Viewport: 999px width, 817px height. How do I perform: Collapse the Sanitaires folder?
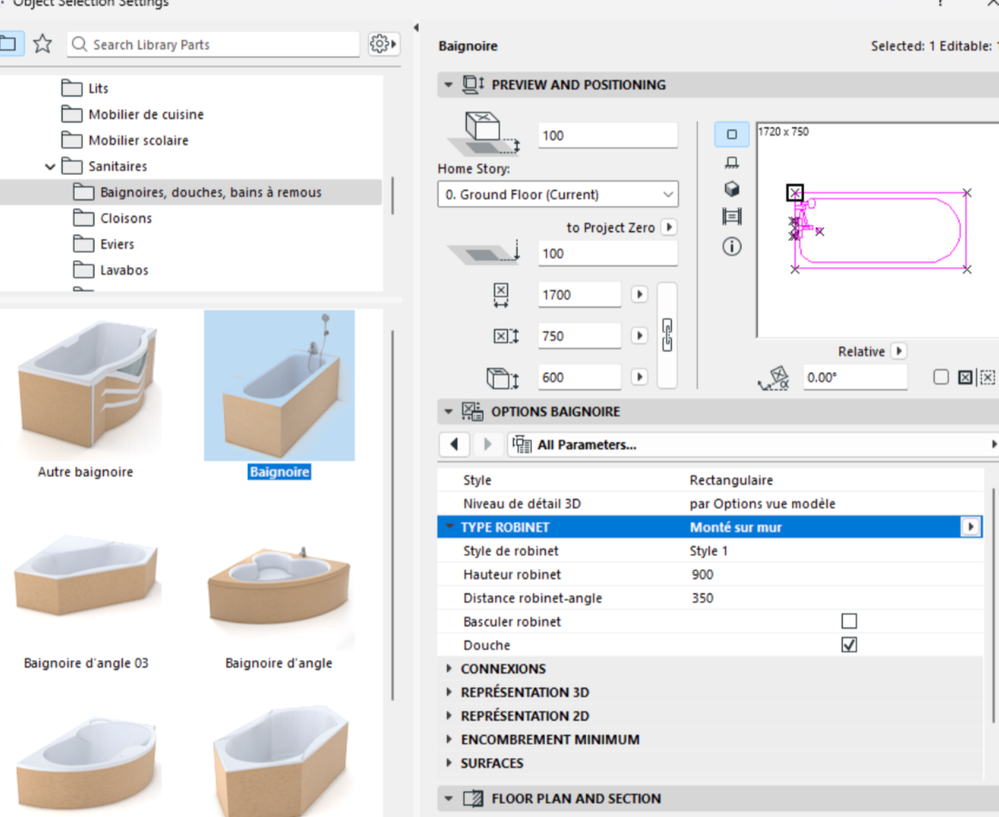click(x=50, y=167)
